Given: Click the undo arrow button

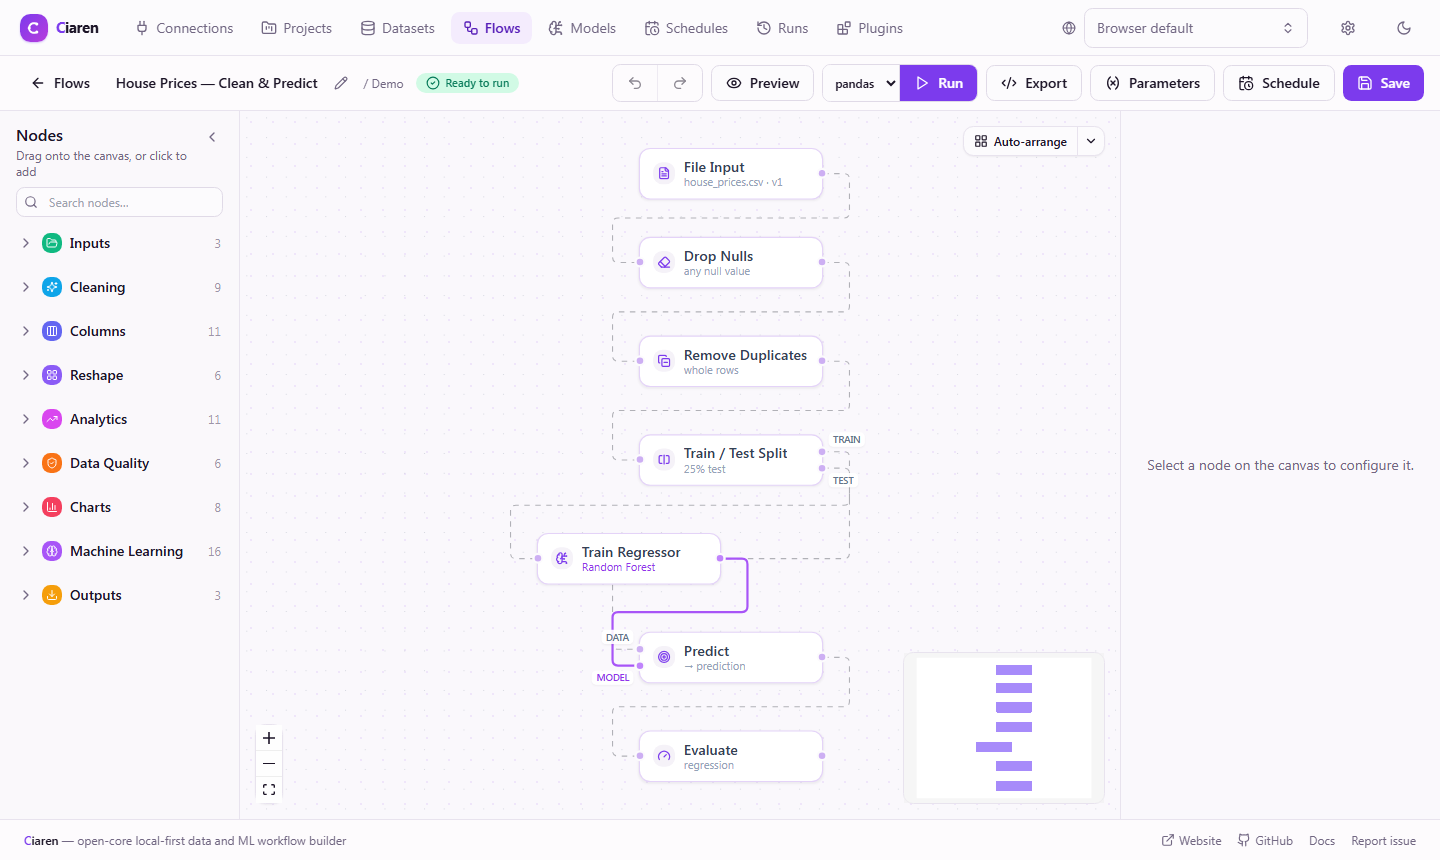Looking at the screenshot, I should pos(635,83).
